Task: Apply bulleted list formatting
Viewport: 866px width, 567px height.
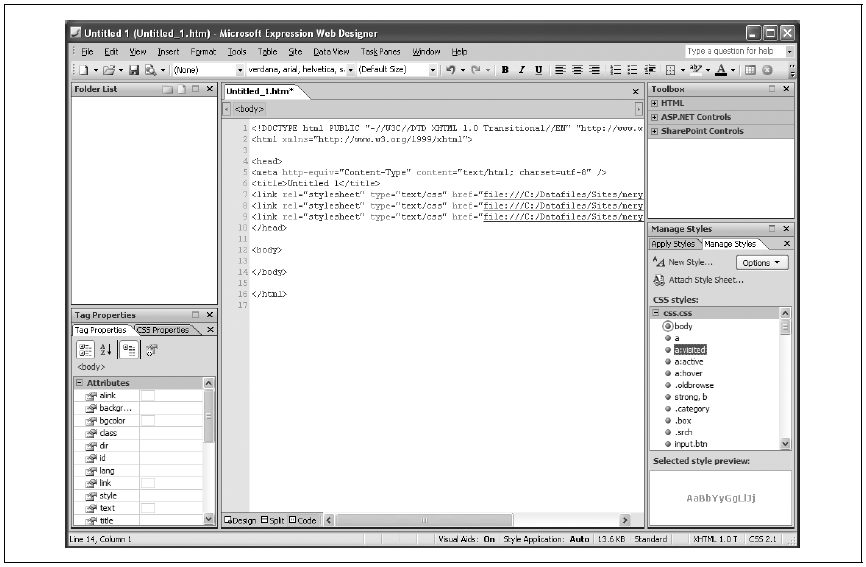Action: pyautogui.click(x=632, y=70)
